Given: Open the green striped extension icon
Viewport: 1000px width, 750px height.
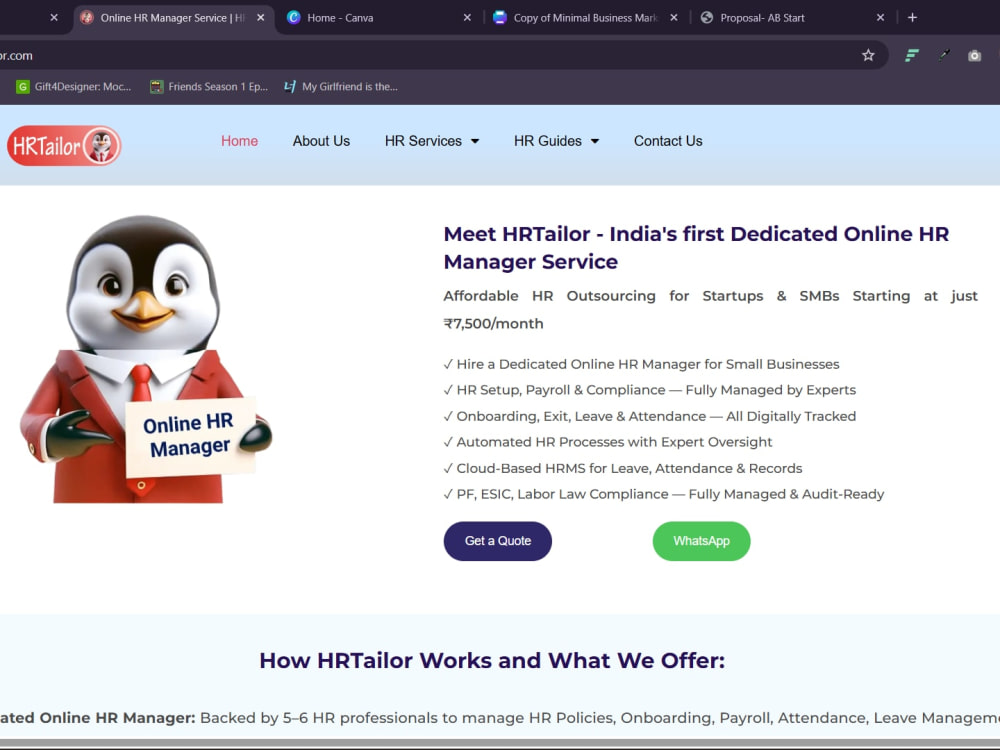Looking at the screenshot, I should coord(912,55).
